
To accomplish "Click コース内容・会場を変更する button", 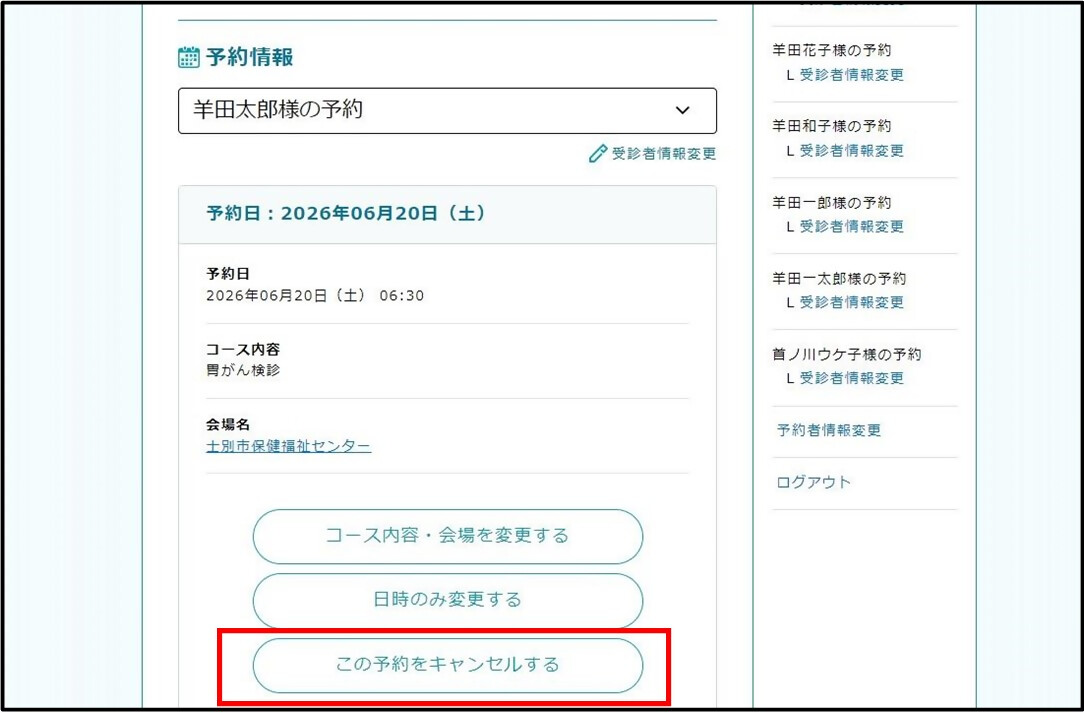I will [x=447, y=537].
